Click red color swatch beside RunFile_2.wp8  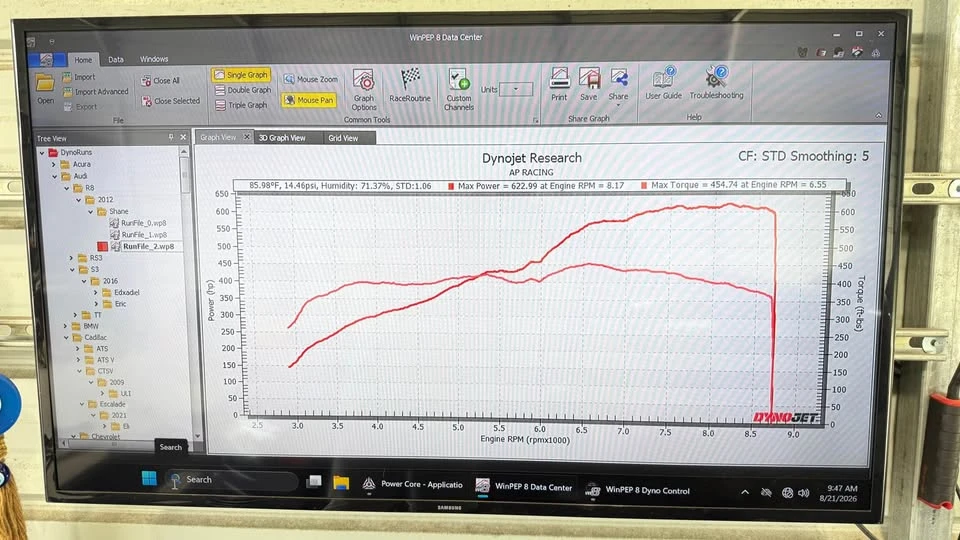point(102,246)
